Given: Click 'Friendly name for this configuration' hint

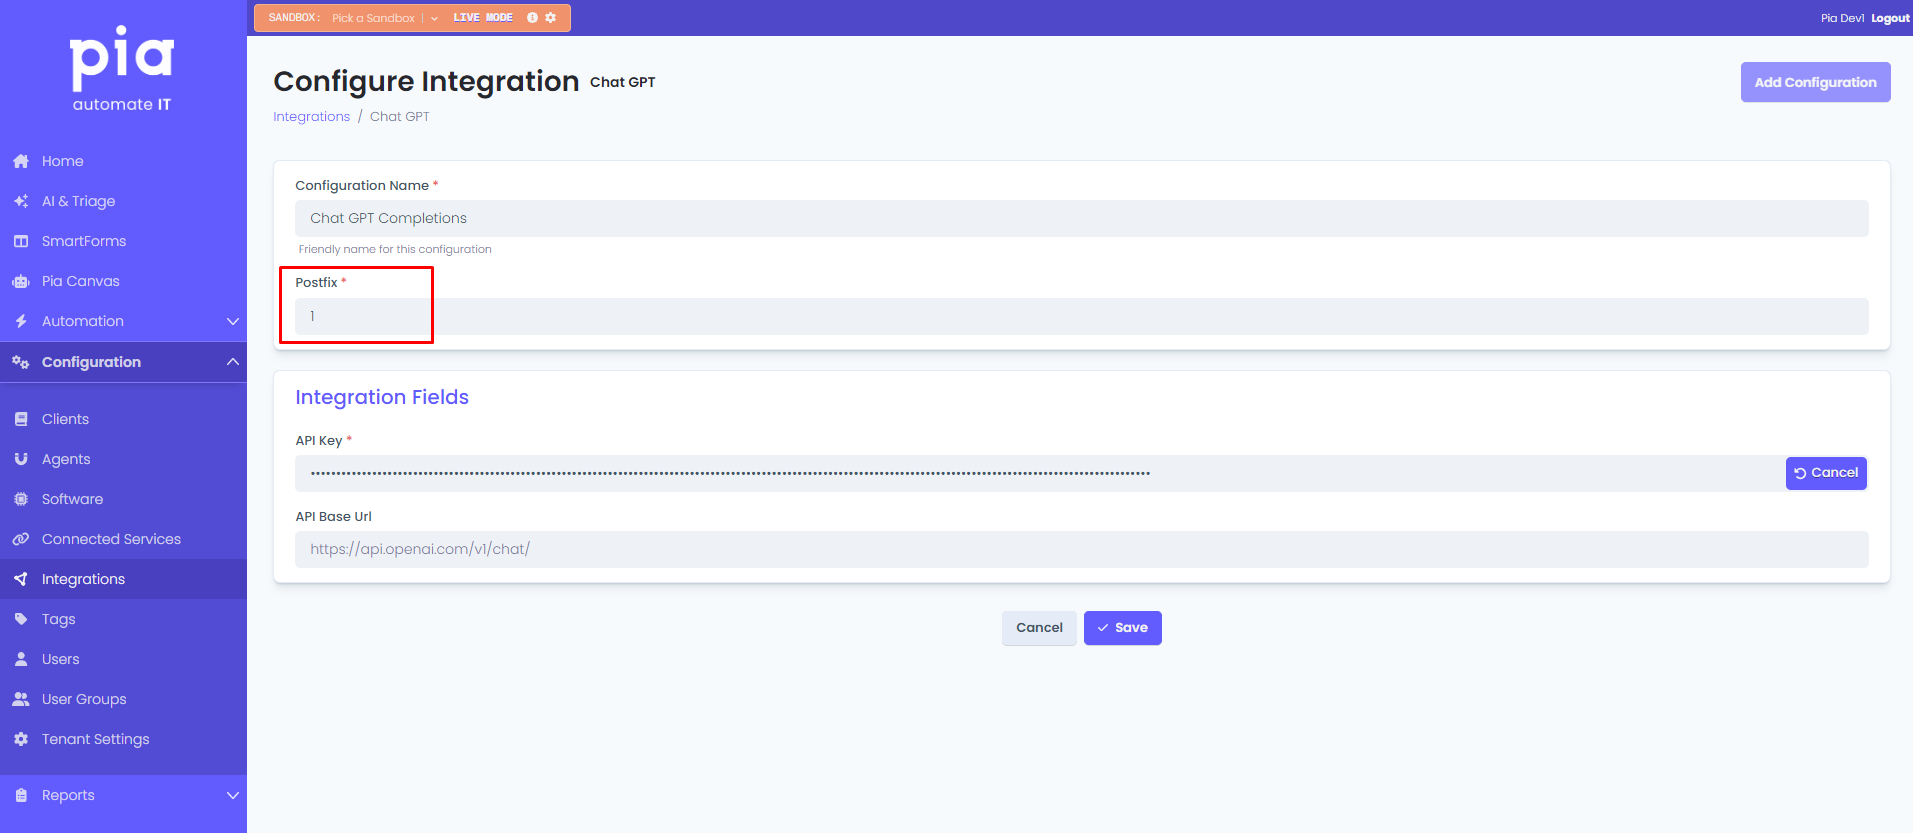Looking at the screenshot, I should tap(395, 249).
